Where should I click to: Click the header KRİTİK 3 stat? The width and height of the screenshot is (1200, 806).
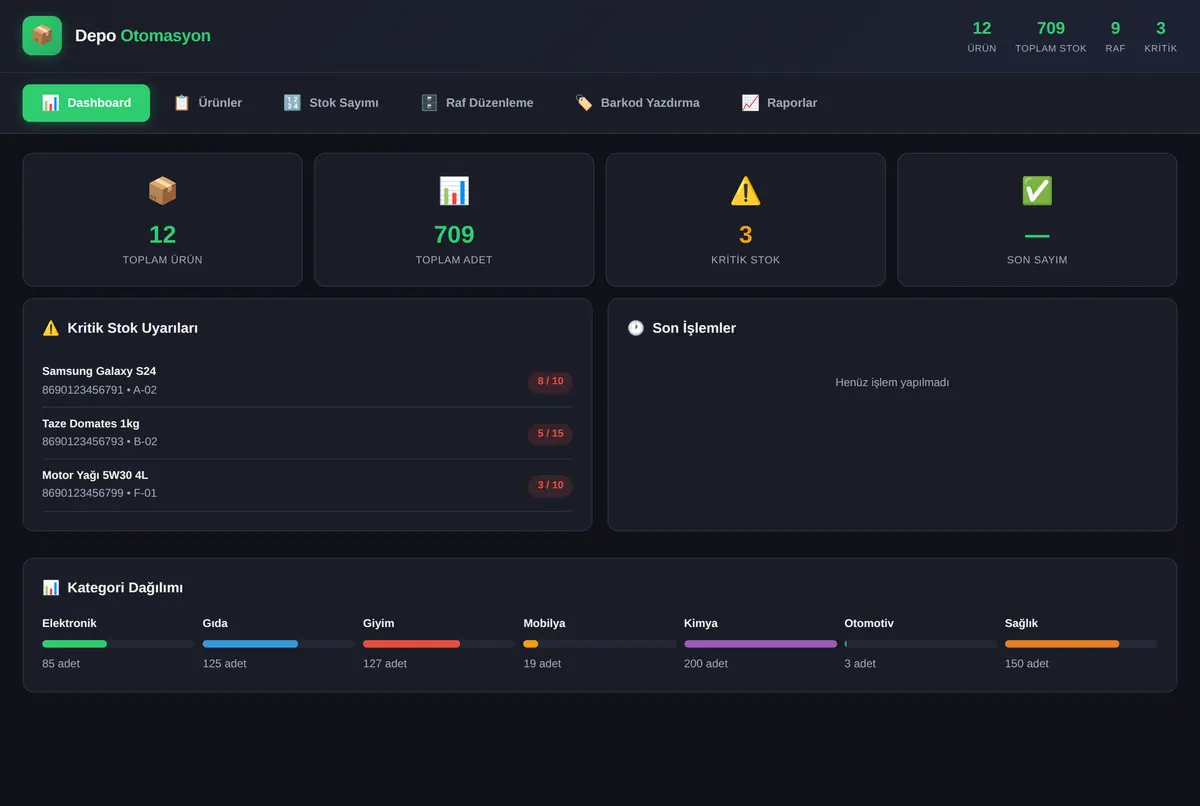1161,36
